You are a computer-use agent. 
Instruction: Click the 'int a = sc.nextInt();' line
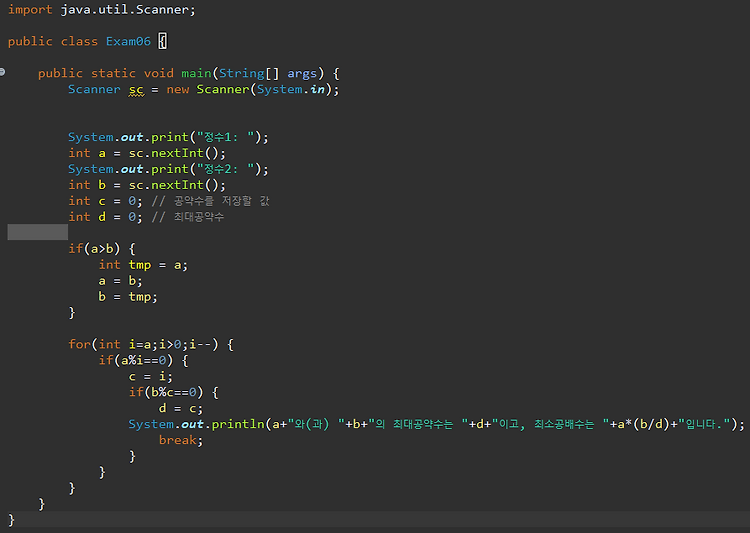point(147,153)
